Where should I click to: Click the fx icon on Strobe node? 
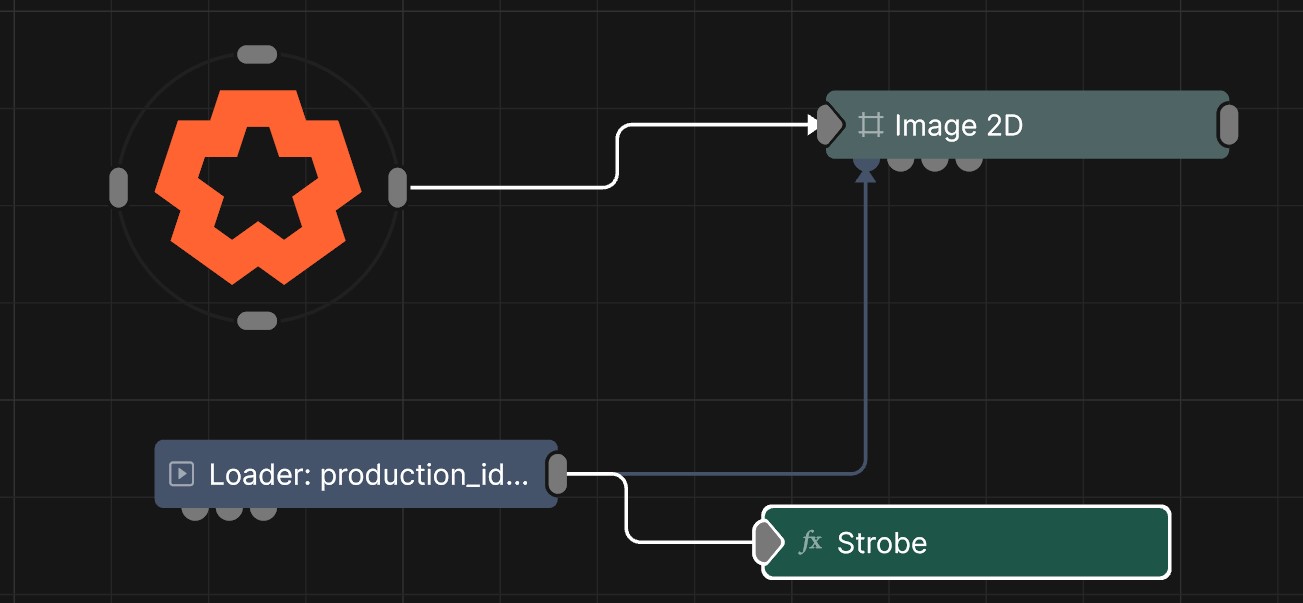pyautogui.click(x=811, y=542)
